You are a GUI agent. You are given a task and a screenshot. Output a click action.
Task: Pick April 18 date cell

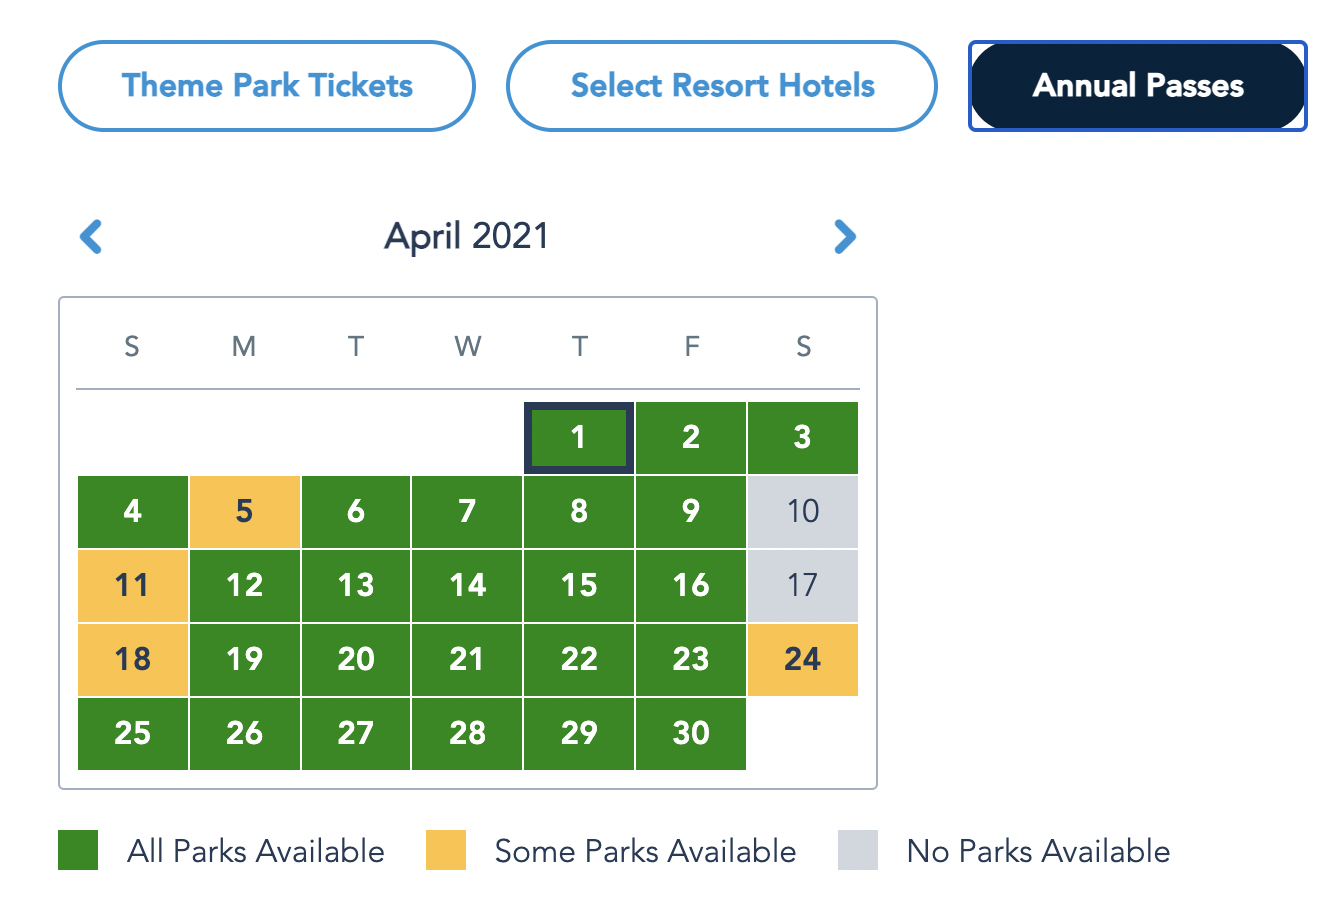point(133,660)
